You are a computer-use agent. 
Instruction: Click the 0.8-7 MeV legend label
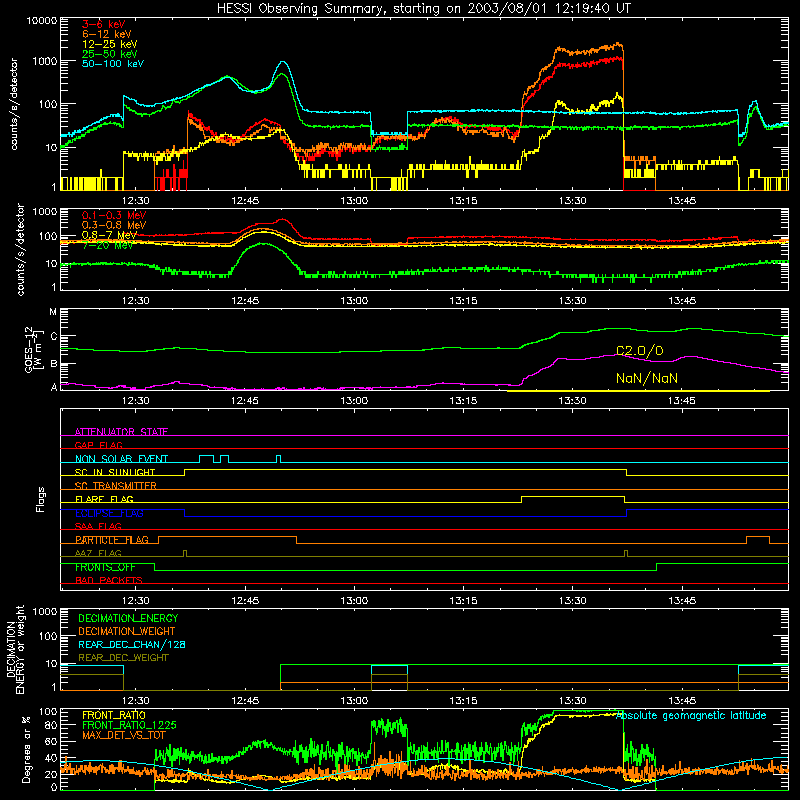tap(110, 235)
